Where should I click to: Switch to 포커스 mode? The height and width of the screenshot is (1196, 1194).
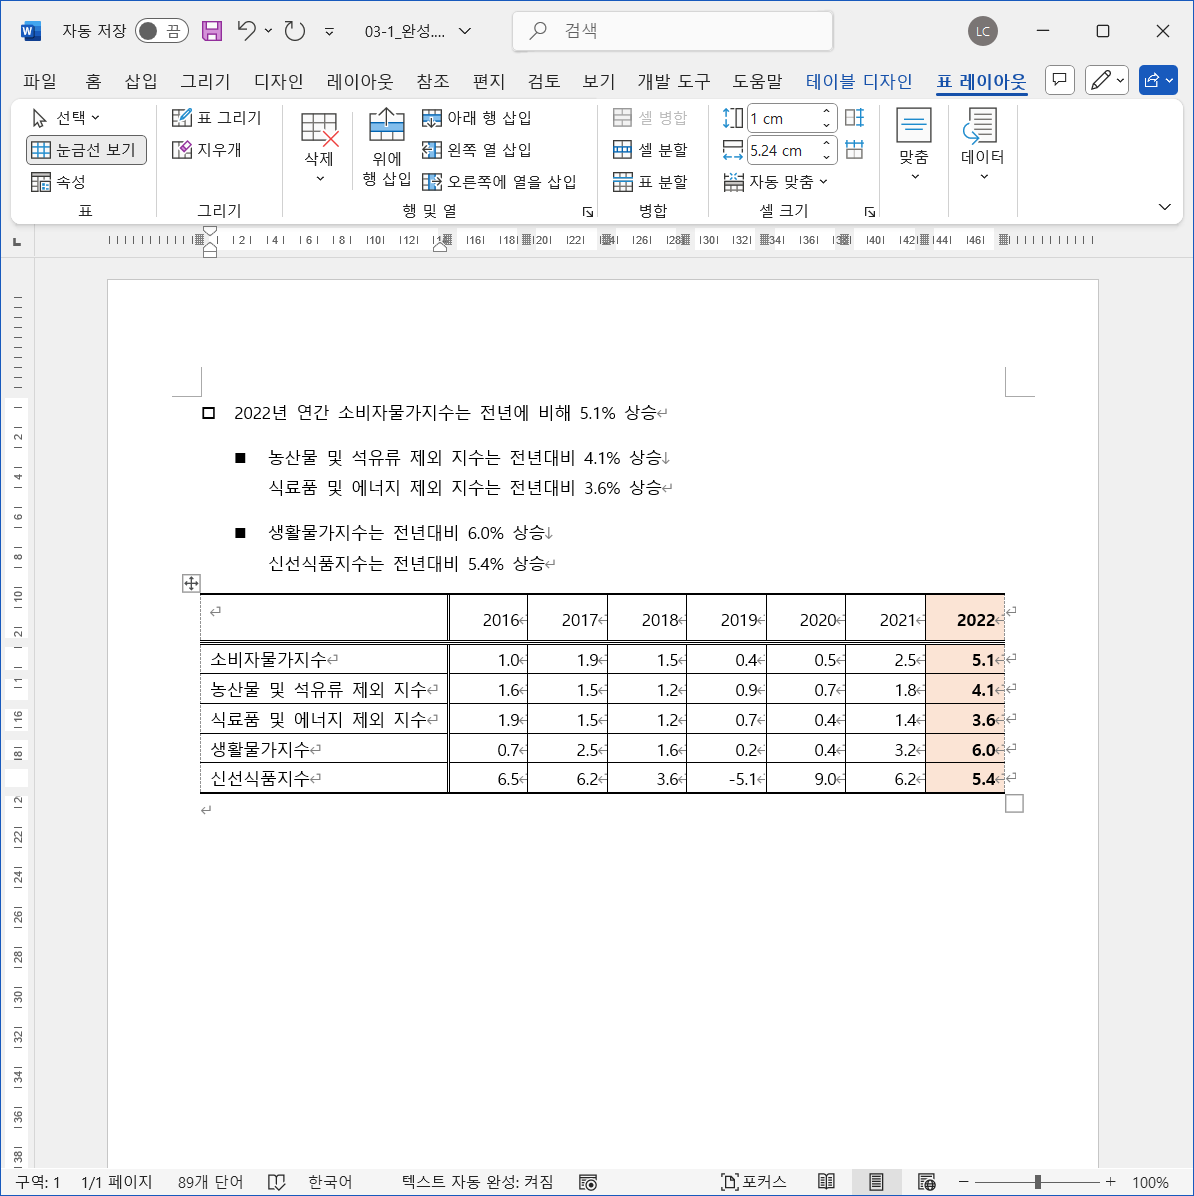tap(754, 1182)
